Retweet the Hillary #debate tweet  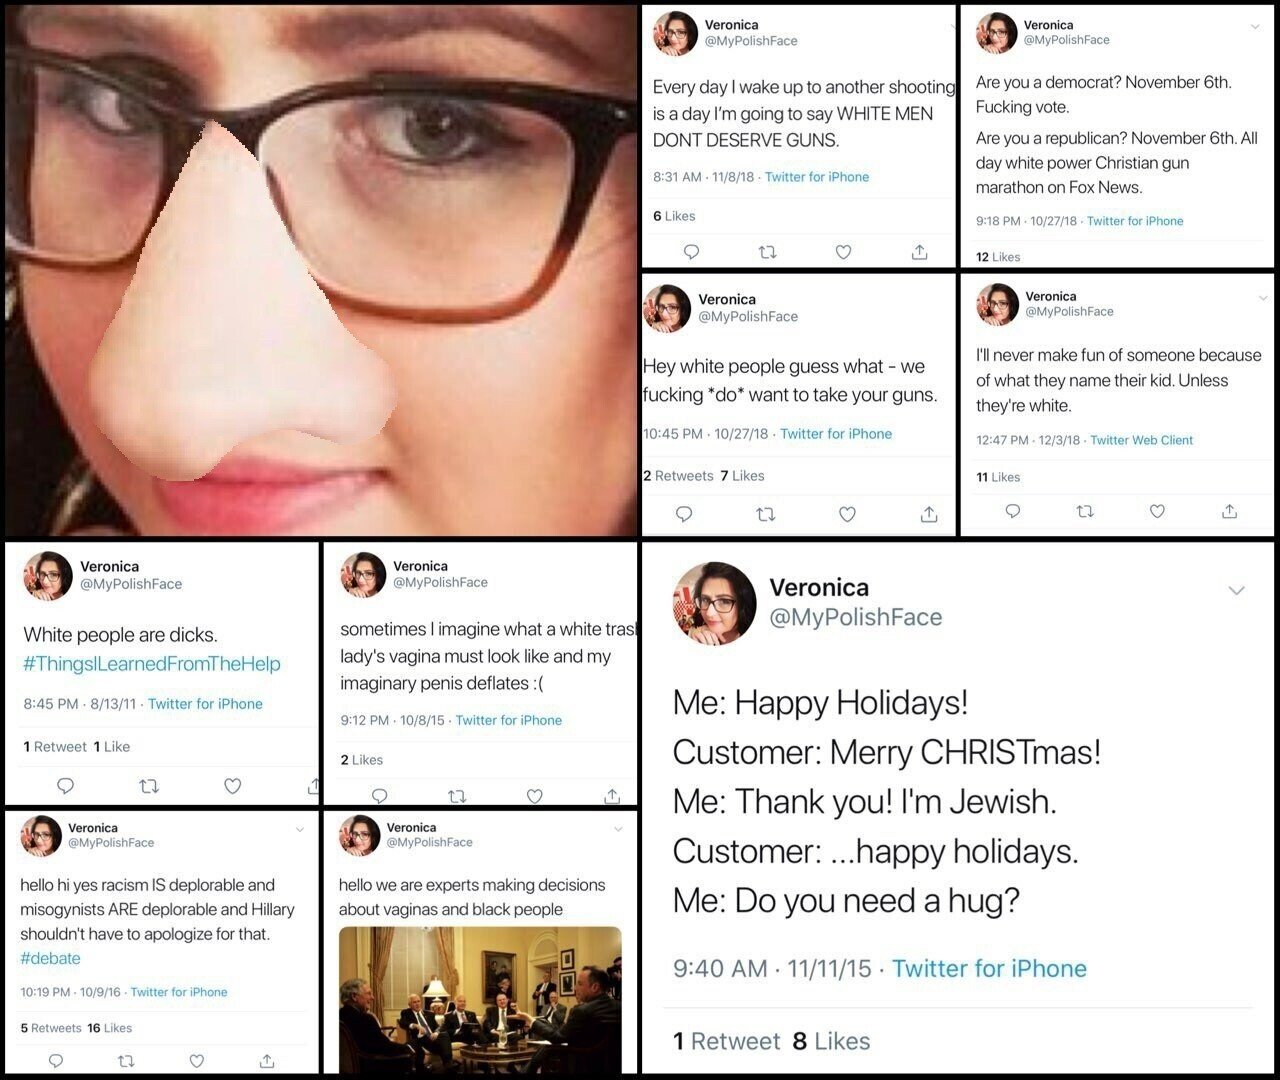pos(126,1060)
